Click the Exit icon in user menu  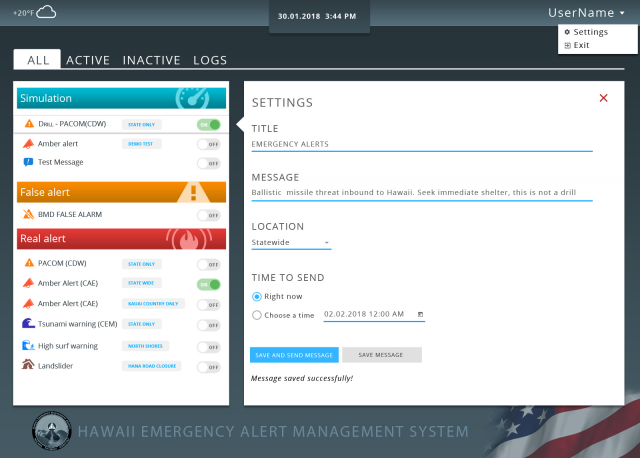coord(567,45)
